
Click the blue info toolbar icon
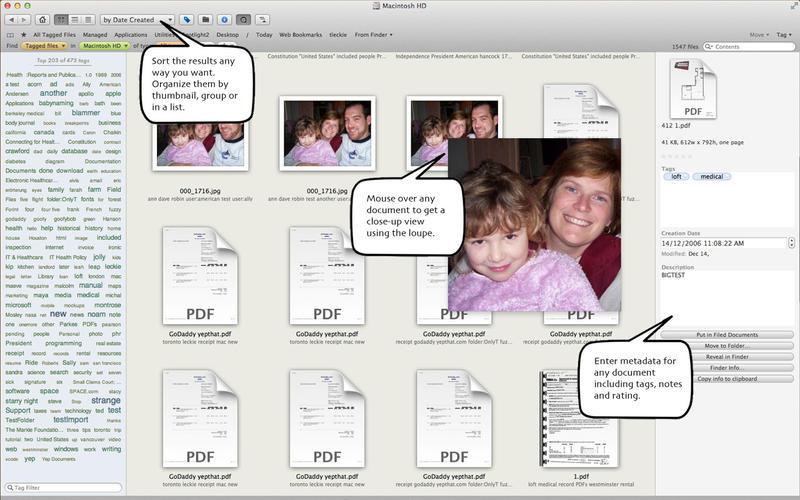pyautogui.click(x=224, y=19)
